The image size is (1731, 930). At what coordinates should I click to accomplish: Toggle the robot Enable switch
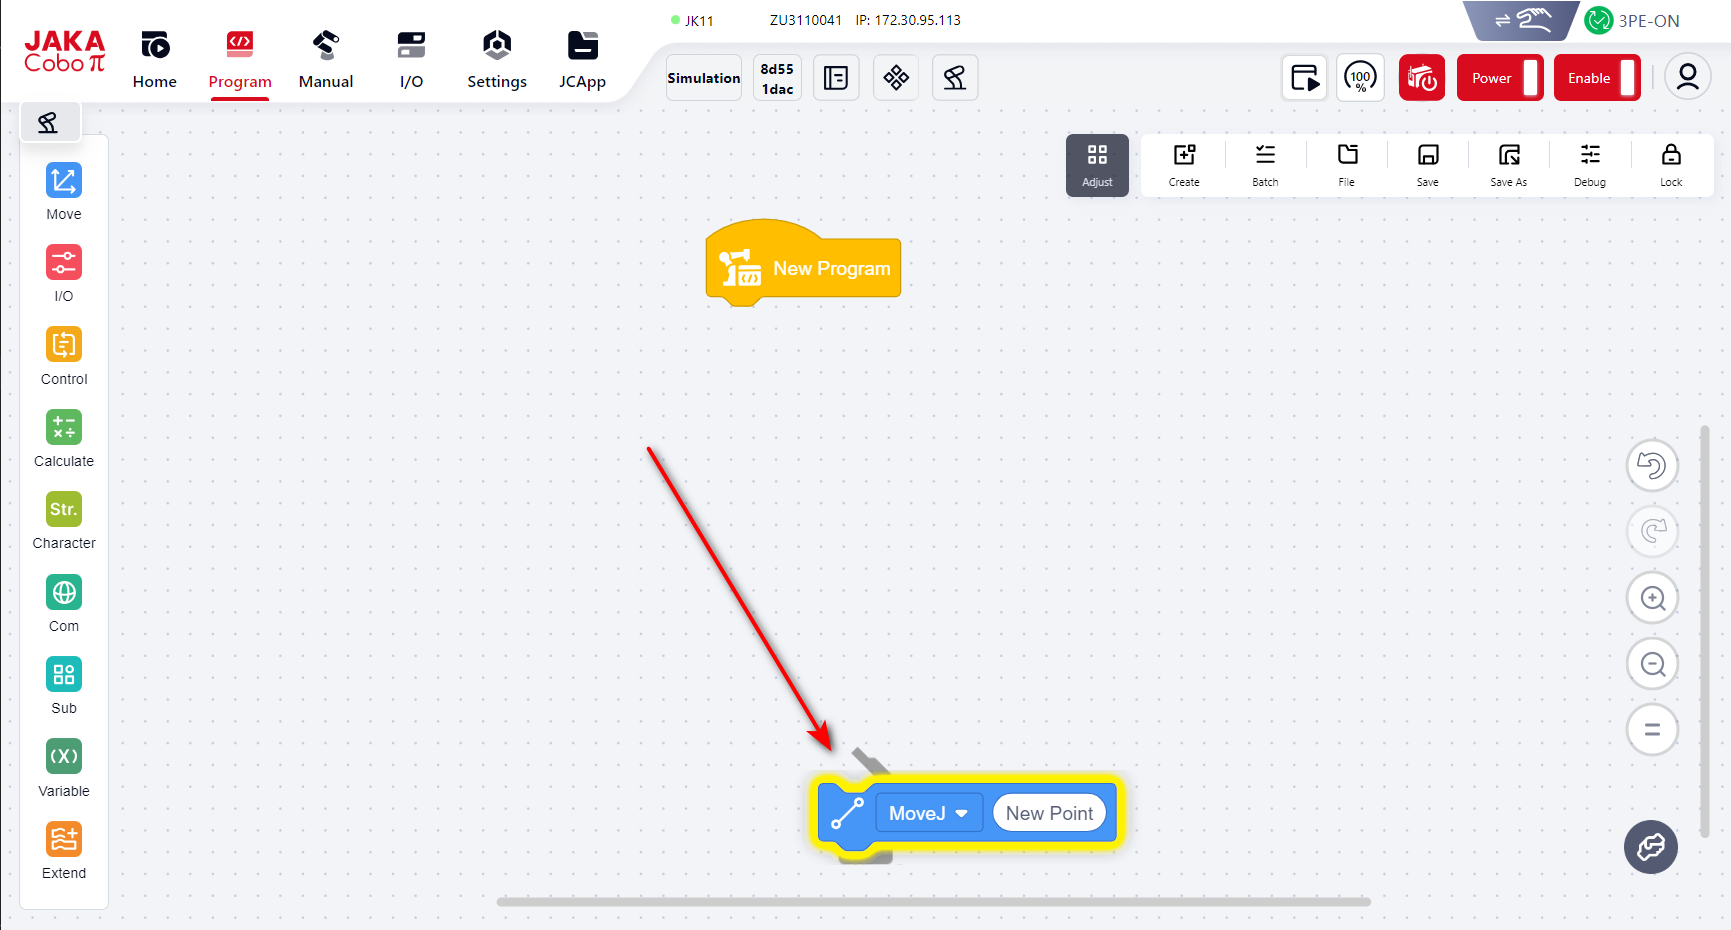pyautogui.click(x=1596, y=78)
